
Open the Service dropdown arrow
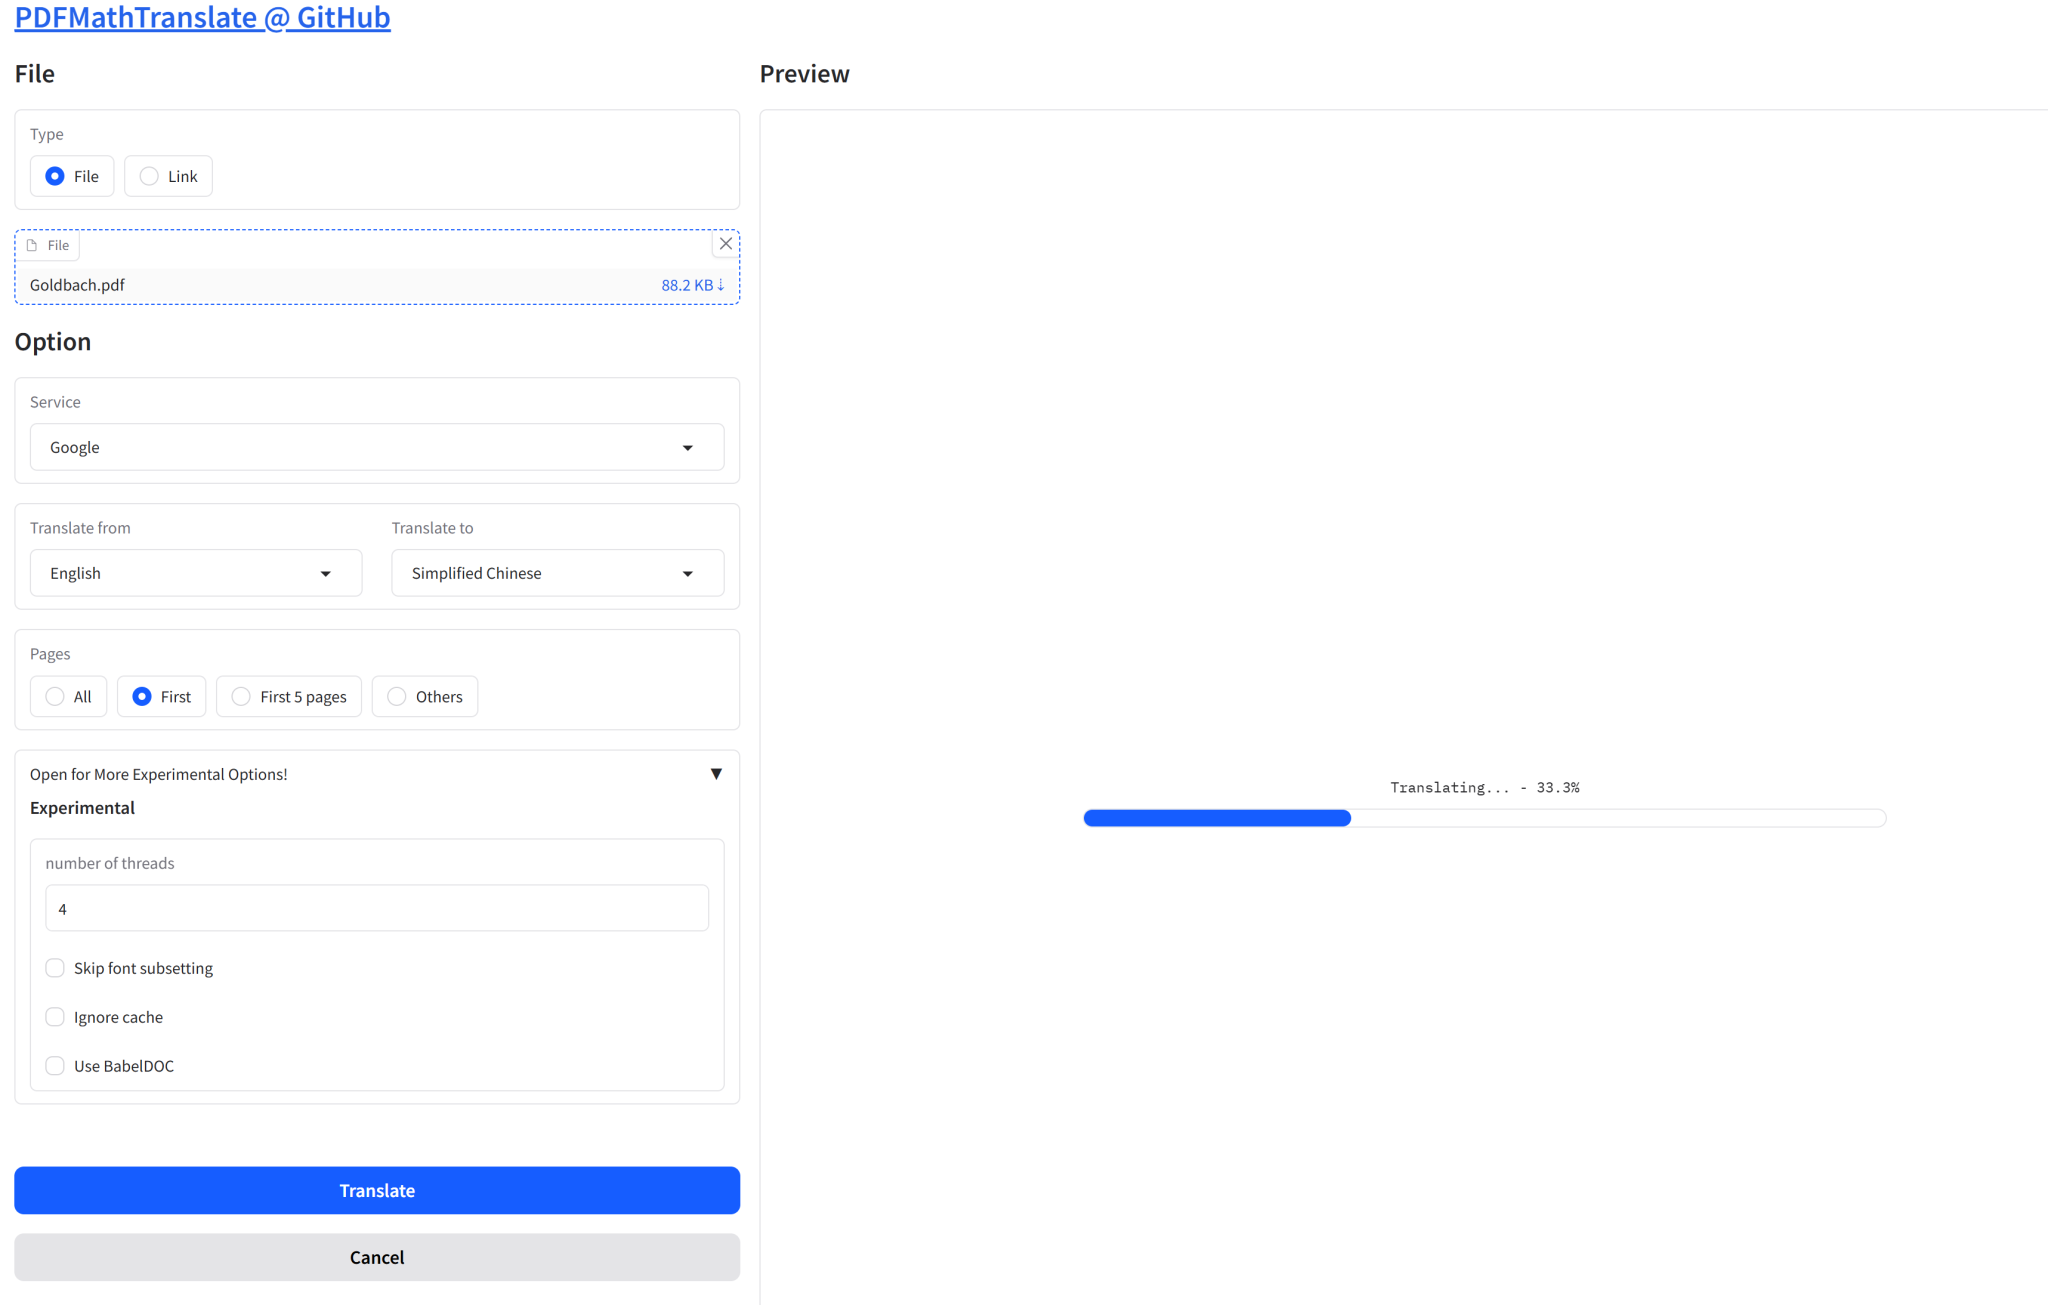687,448
